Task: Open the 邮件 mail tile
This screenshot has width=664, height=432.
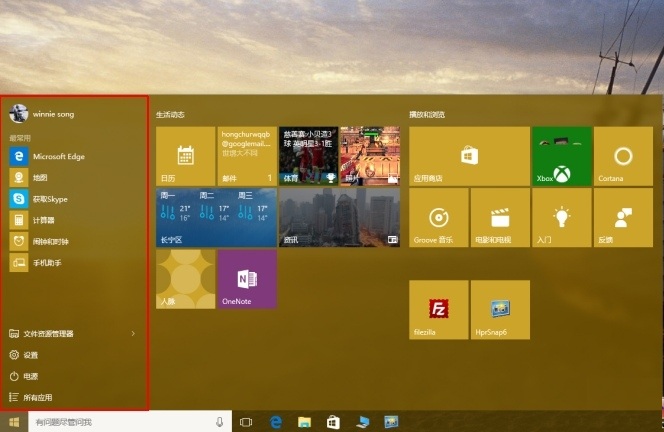Action: point(247,156)
